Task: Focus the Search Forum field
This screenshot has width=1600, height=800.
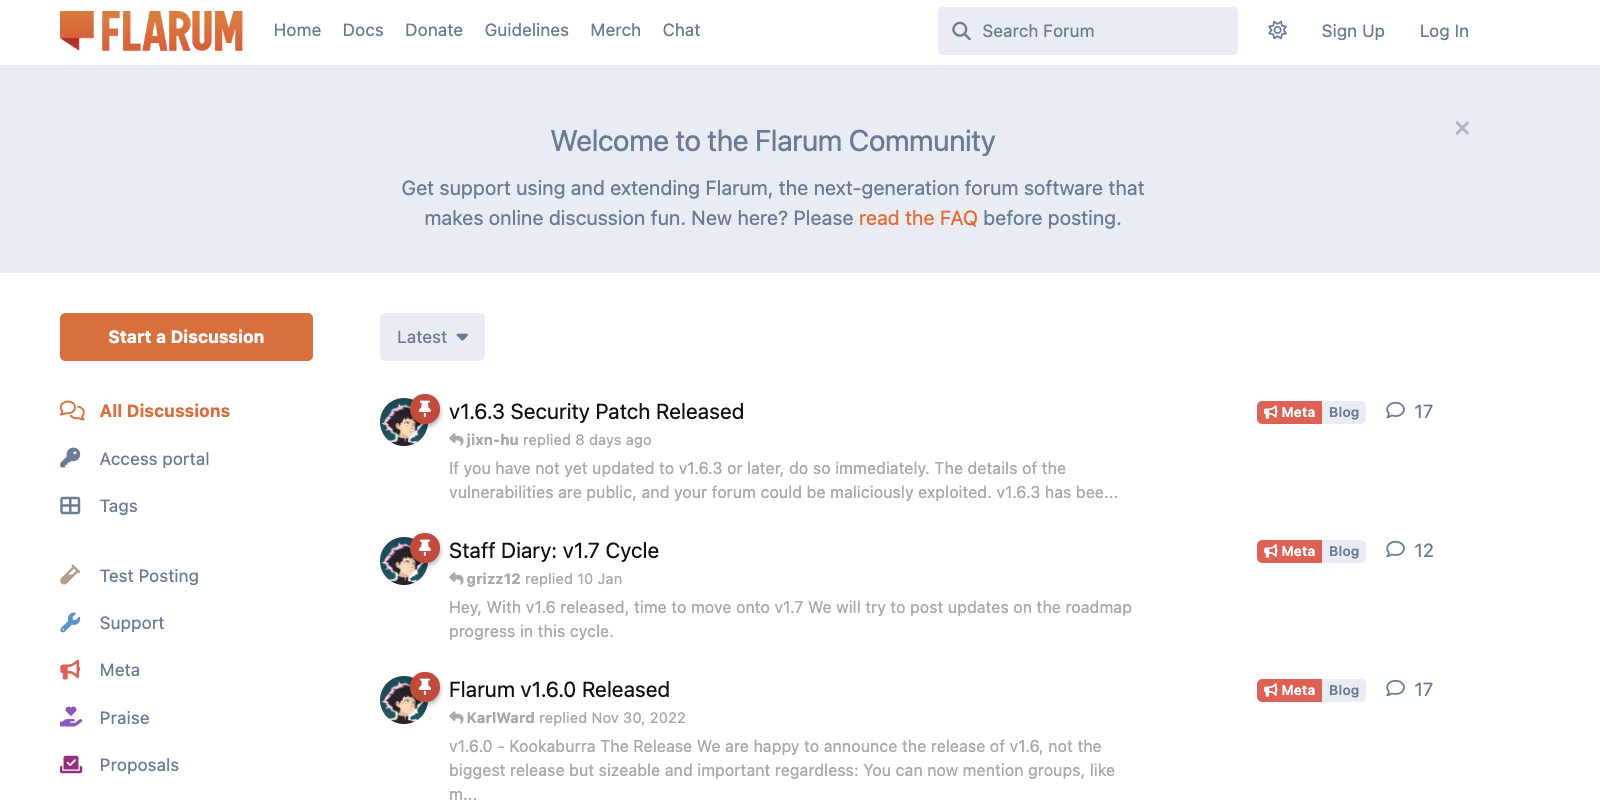Action: click(1087, 31)
